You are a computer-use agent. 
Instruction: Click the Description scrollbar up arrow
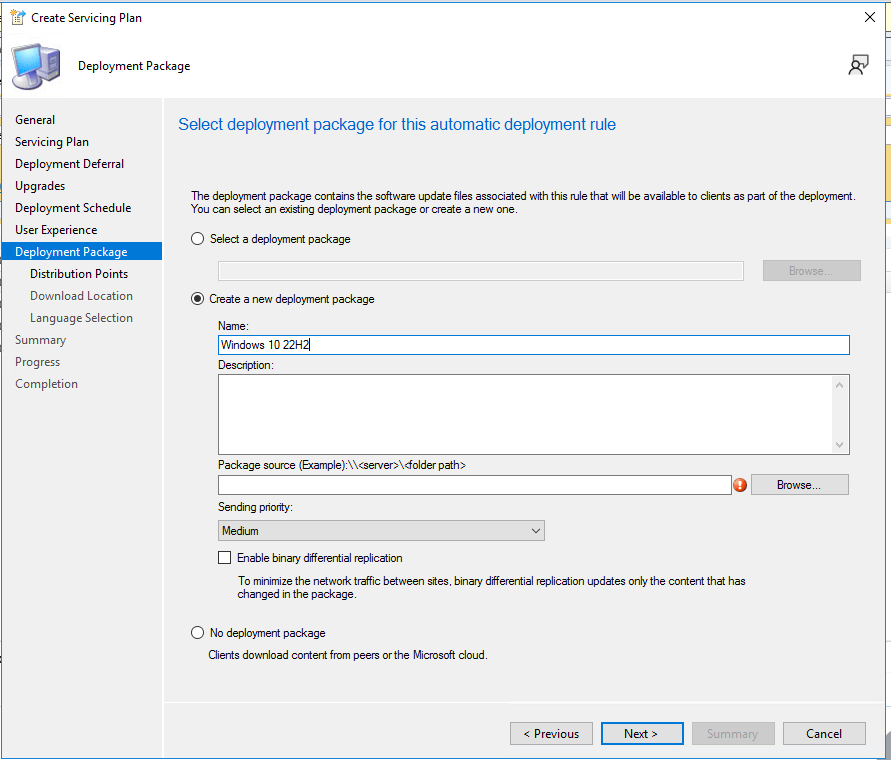840,385
